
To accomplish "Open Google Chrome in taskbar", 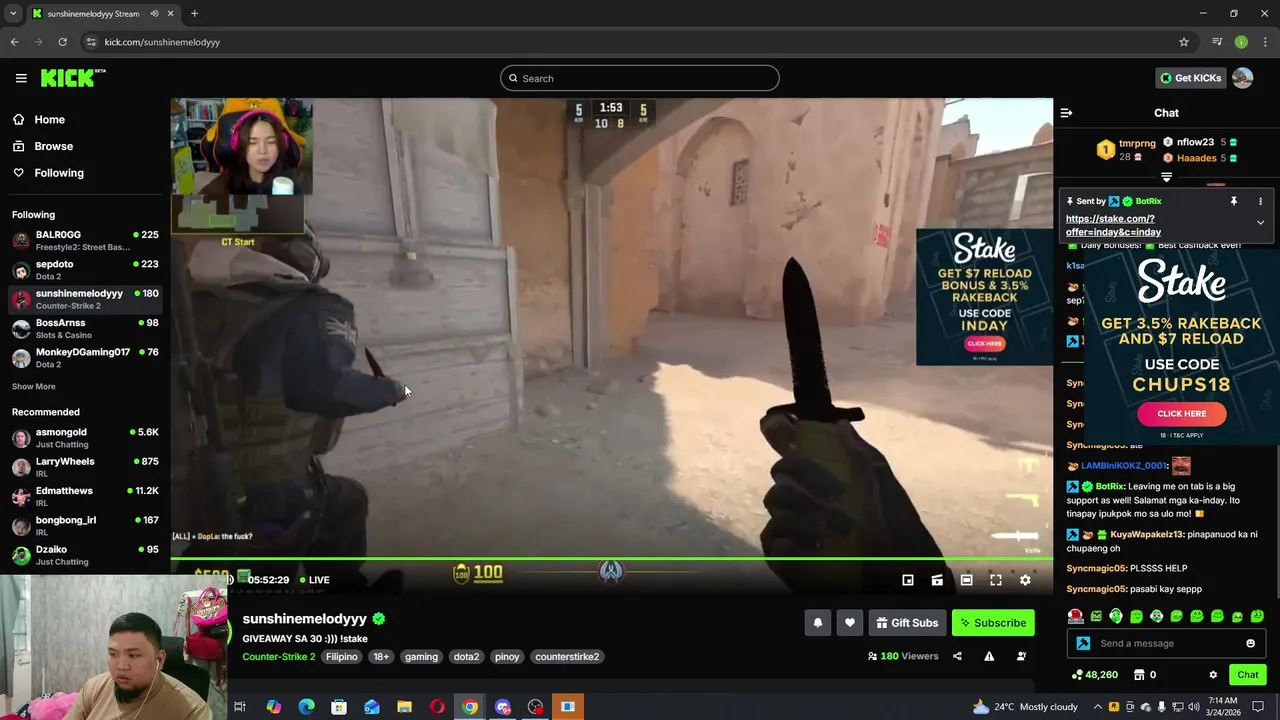I will (470, 707).
